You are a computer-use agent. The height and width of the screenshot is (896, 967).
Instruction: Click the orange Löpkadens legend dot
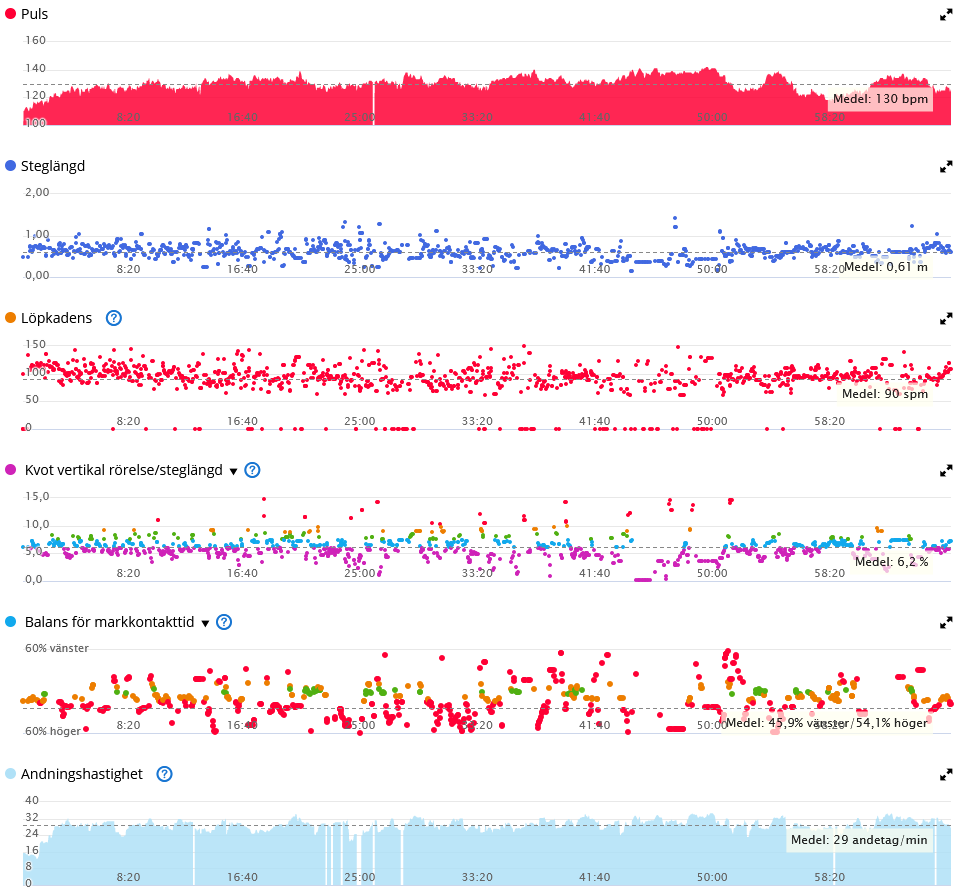[x=10, y=318]
